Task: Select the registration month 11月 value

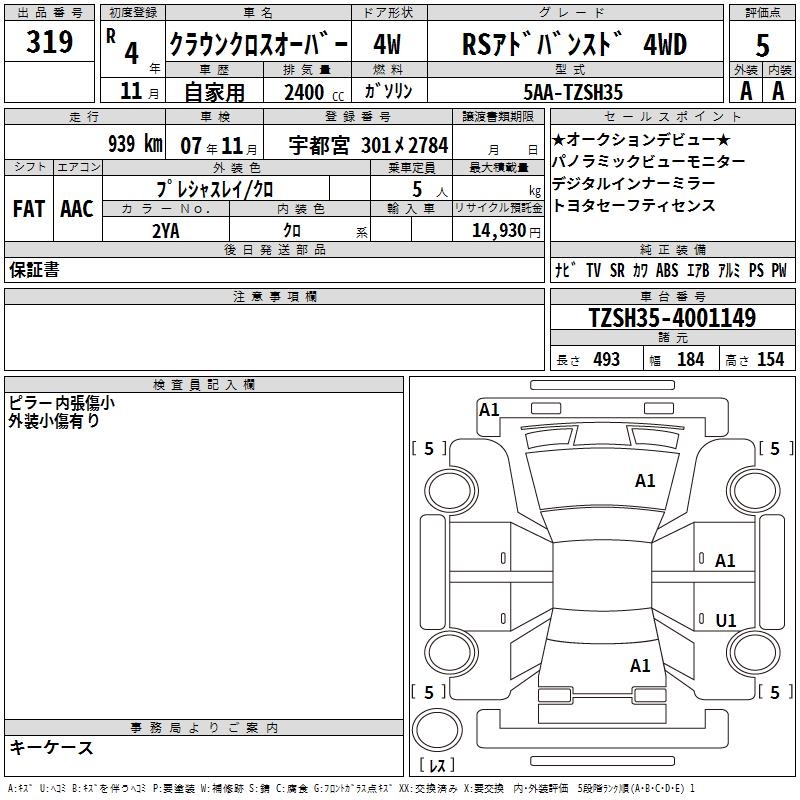Action: [139, 91]
